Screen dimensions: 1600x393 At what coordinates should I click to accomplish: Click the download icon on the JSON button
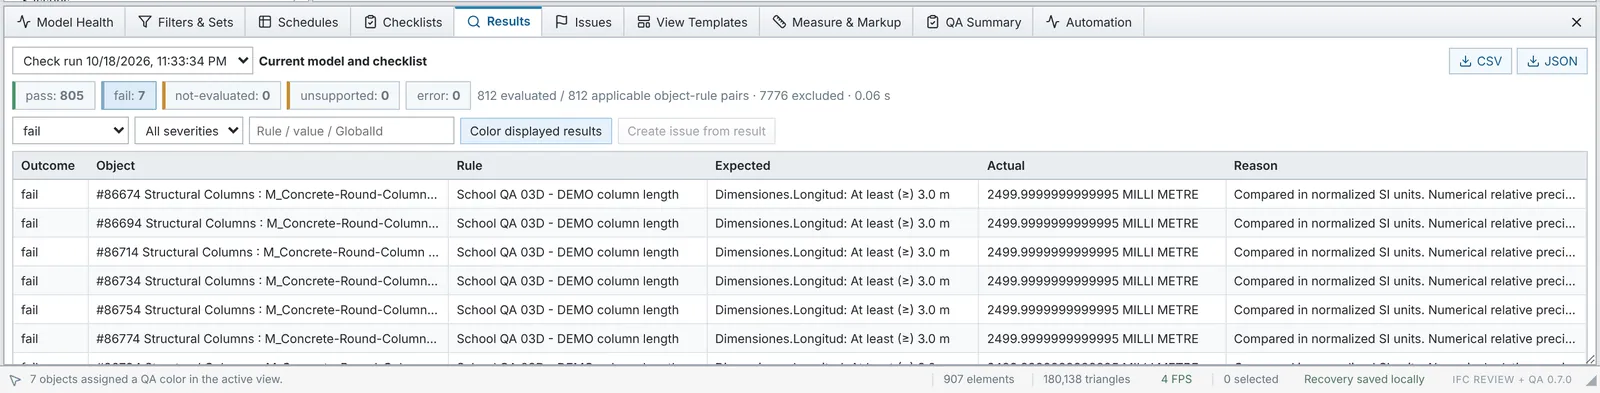click(1533, 61)
